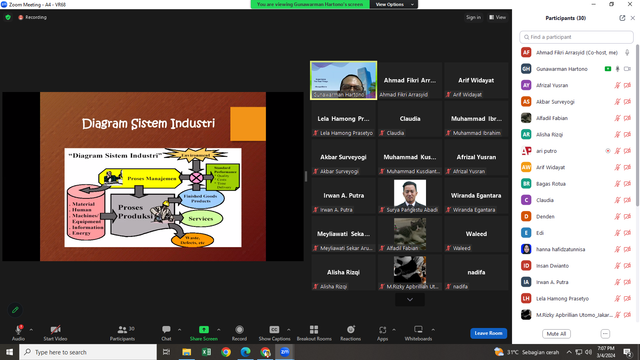Viewport: 640px width, 360px height.
Task: Open Task View in the taskbar
Action: pyautogui.click(x=166, y=352)
